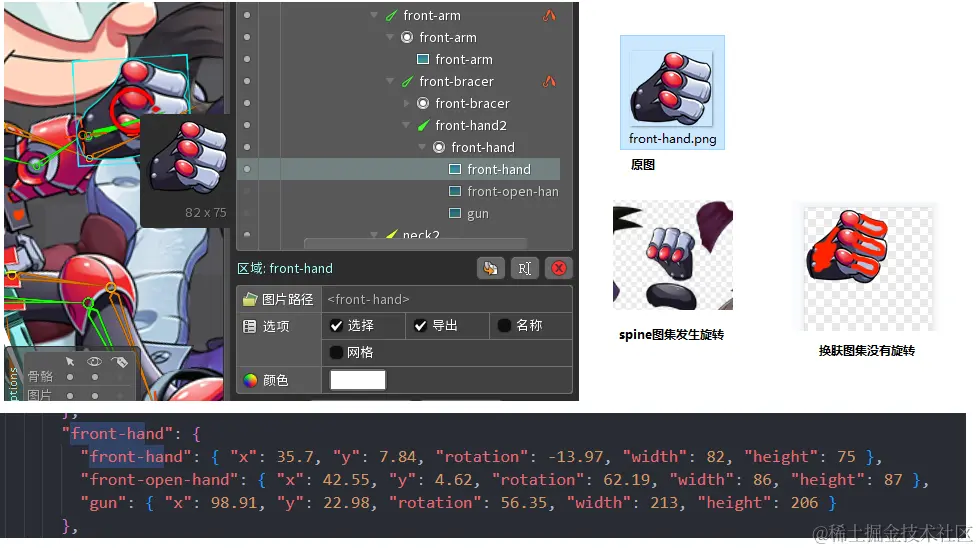Collapse the front-arm bone node
Image resolution: width=980 pixels, height=551 pixels.
click(x=374, y=15)
